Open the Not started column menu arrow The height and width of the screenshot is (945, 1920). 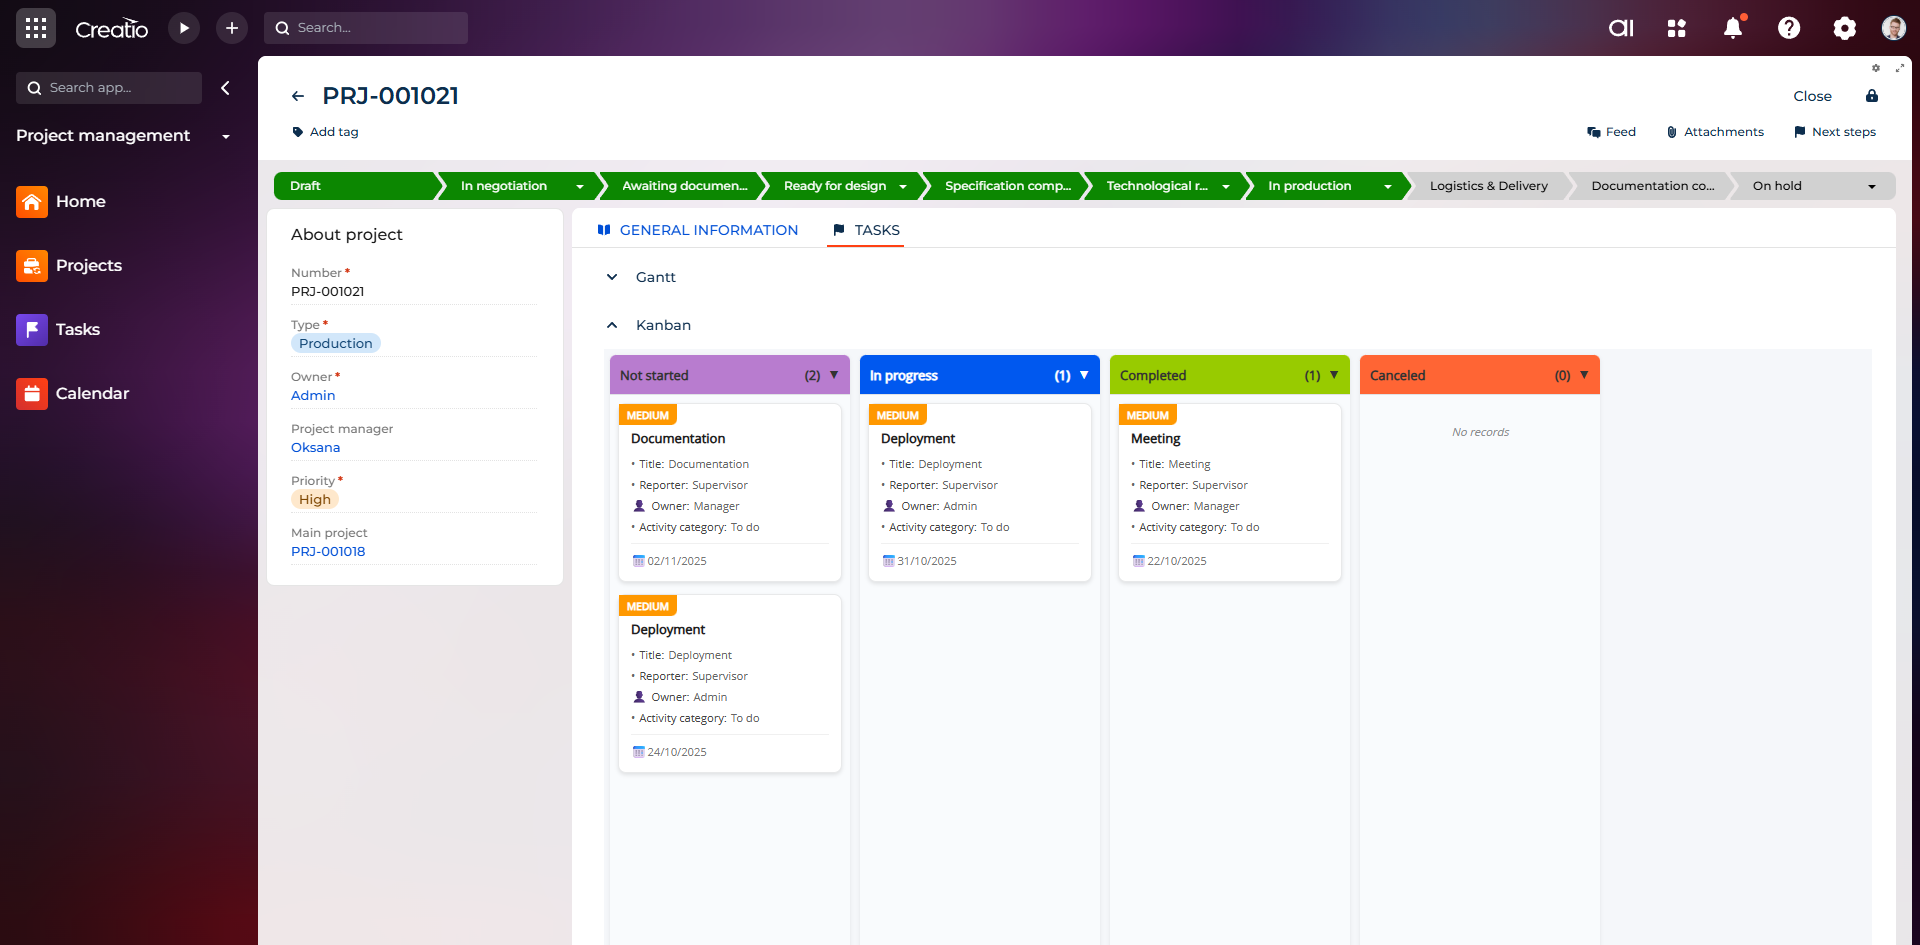(834, 375)
